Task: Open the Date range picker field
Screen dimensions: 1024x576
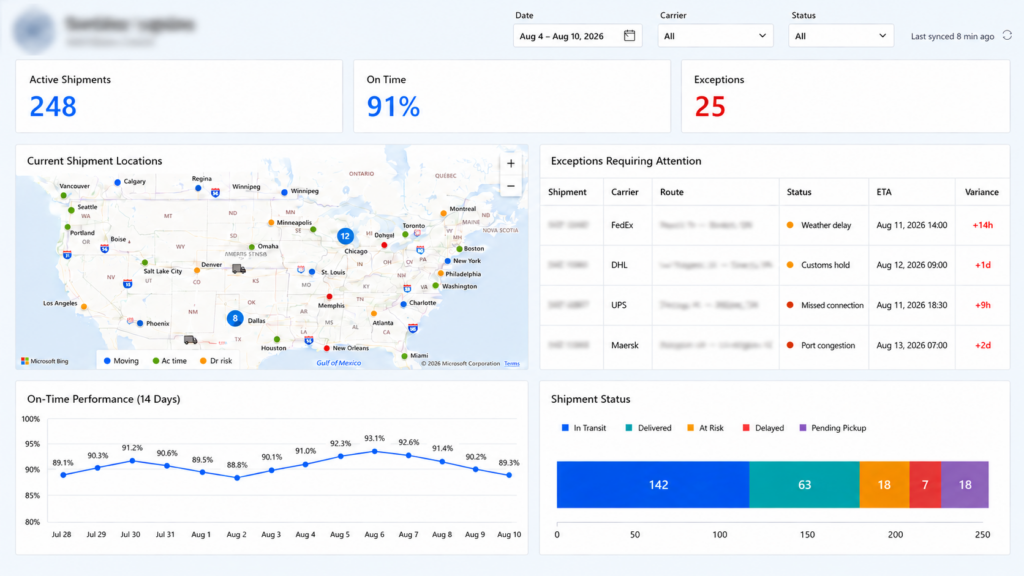Action: (577, 36)
